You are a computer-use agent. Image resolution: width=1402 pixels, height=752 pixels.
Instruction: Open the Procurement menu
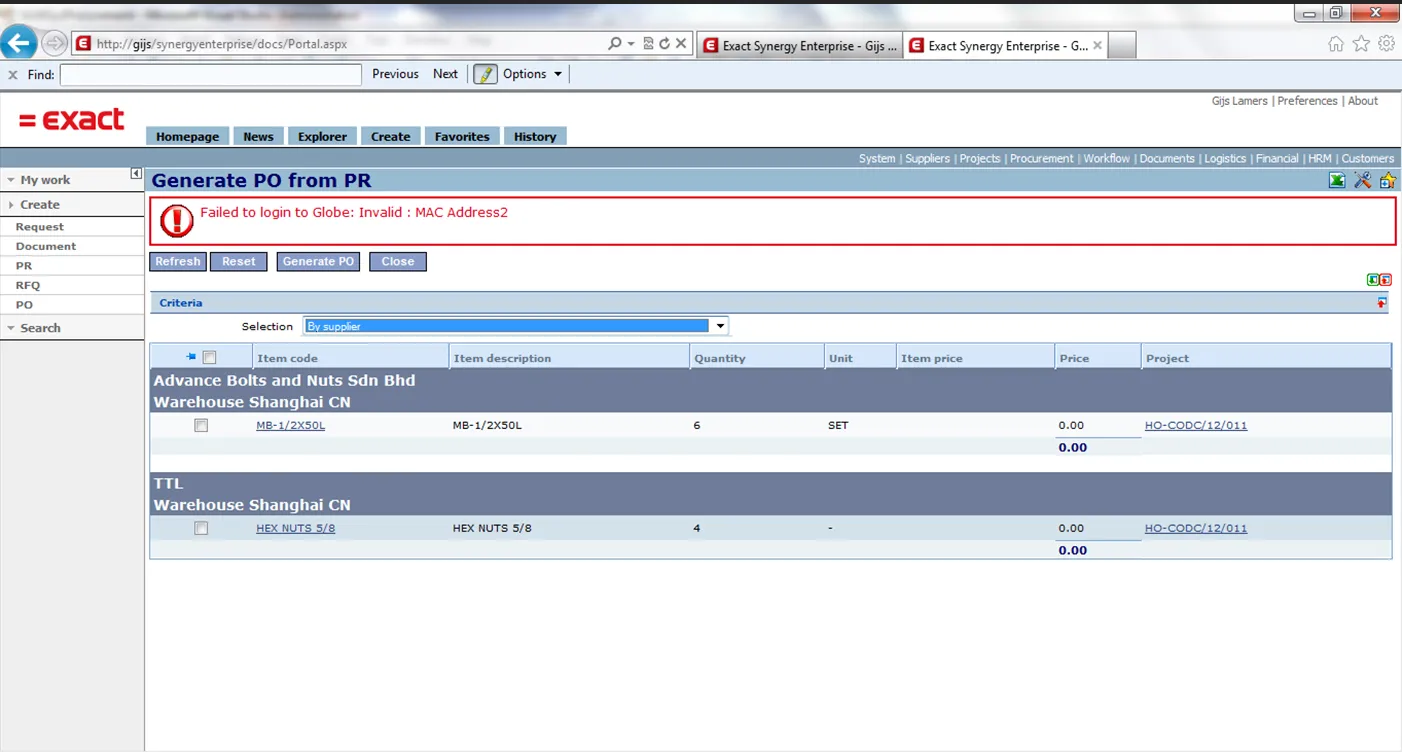(1041, 158)
